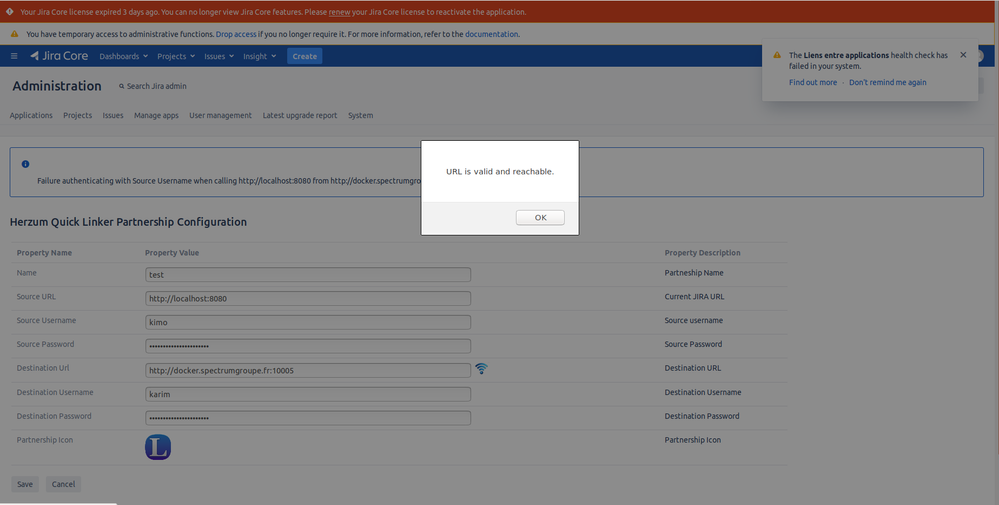Click the 'URL is valid and reachable.' text

point(500,172)
